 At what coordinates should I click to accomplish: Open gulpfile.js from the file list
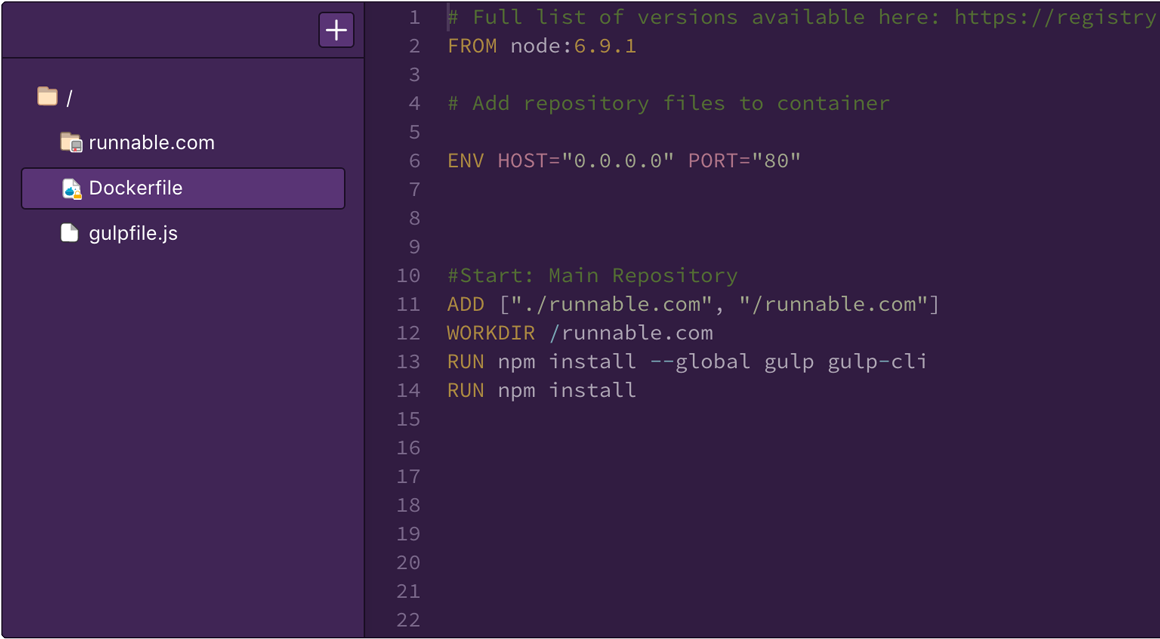tap(133, 233)
